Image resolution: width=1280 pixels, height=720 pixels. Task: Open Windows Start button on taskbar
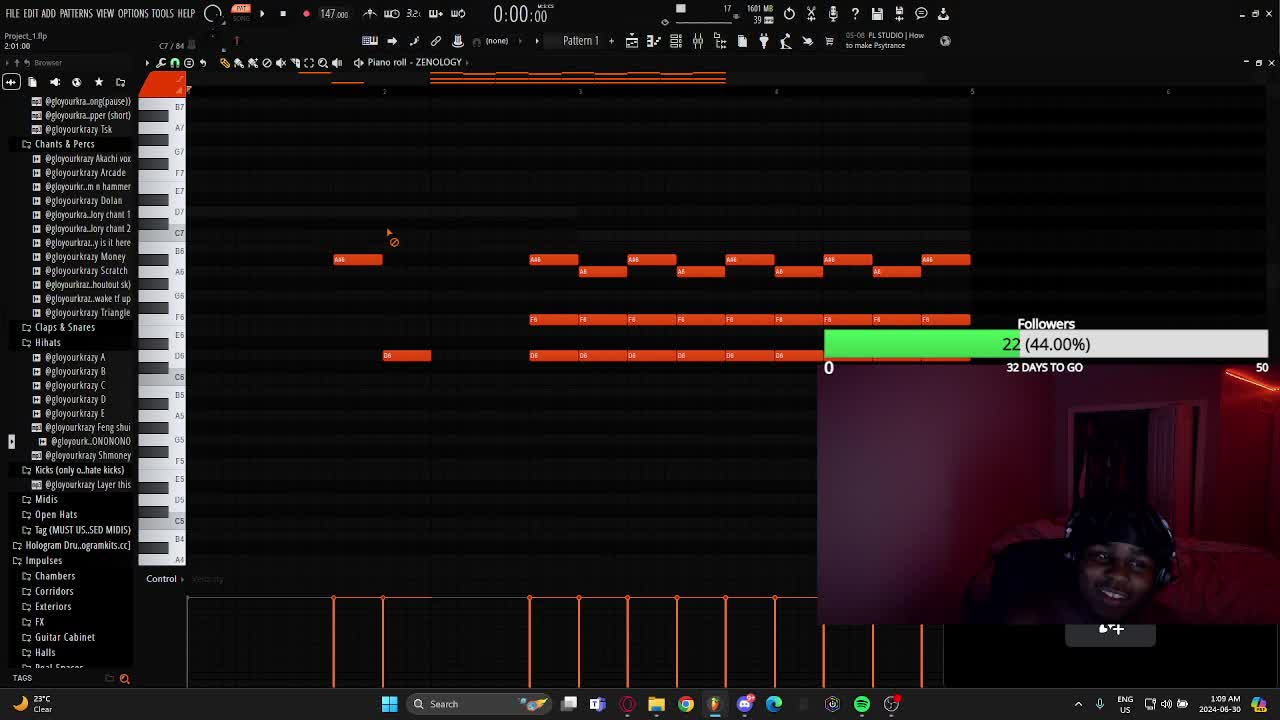(x=389, y=704)
